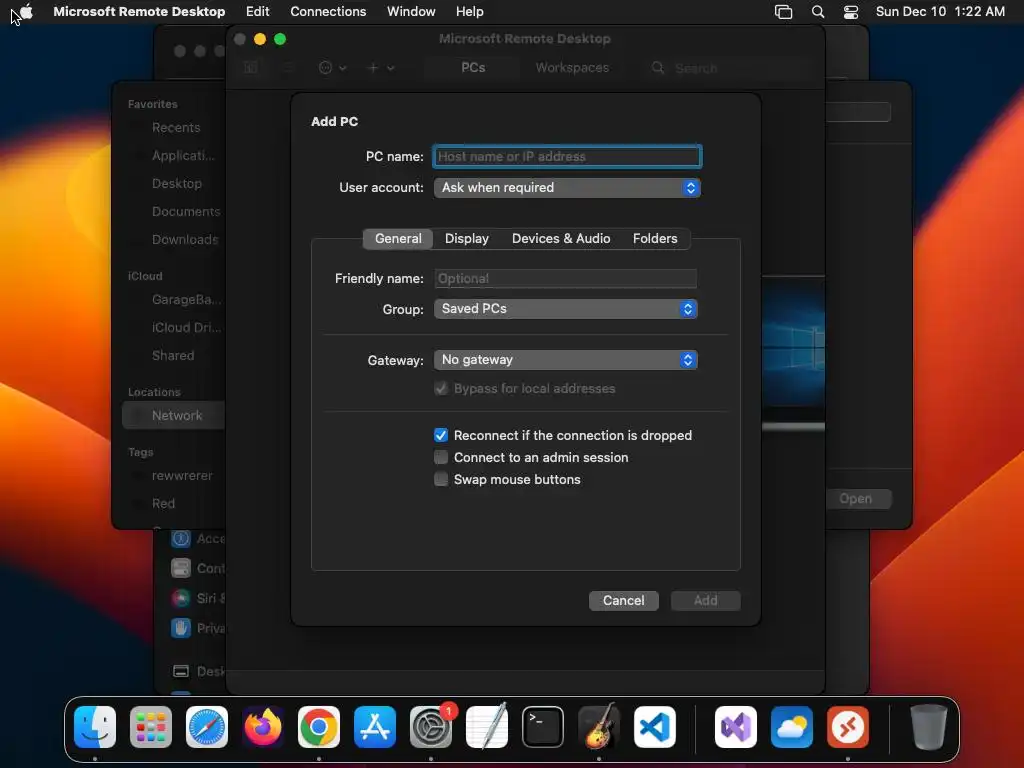Open the Apple menu
1024x768 pixels.
(x=26, y=11)
